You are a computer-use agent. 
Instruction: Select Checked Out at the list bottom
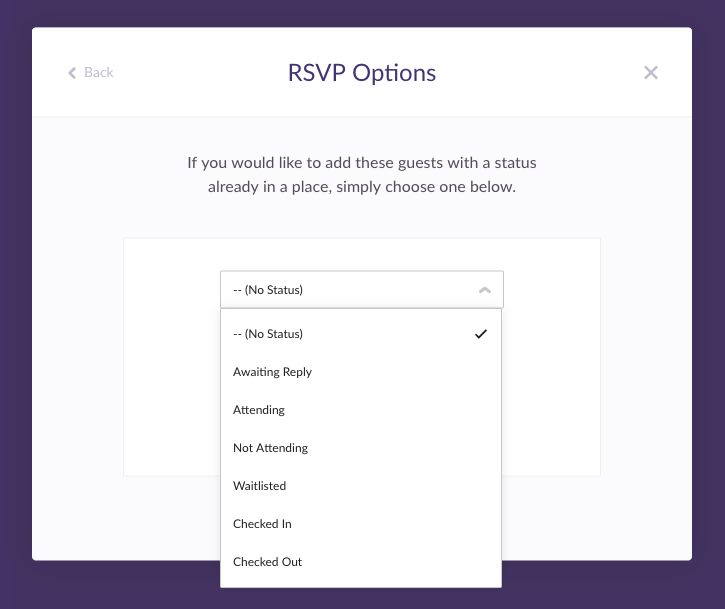(361, 561)
